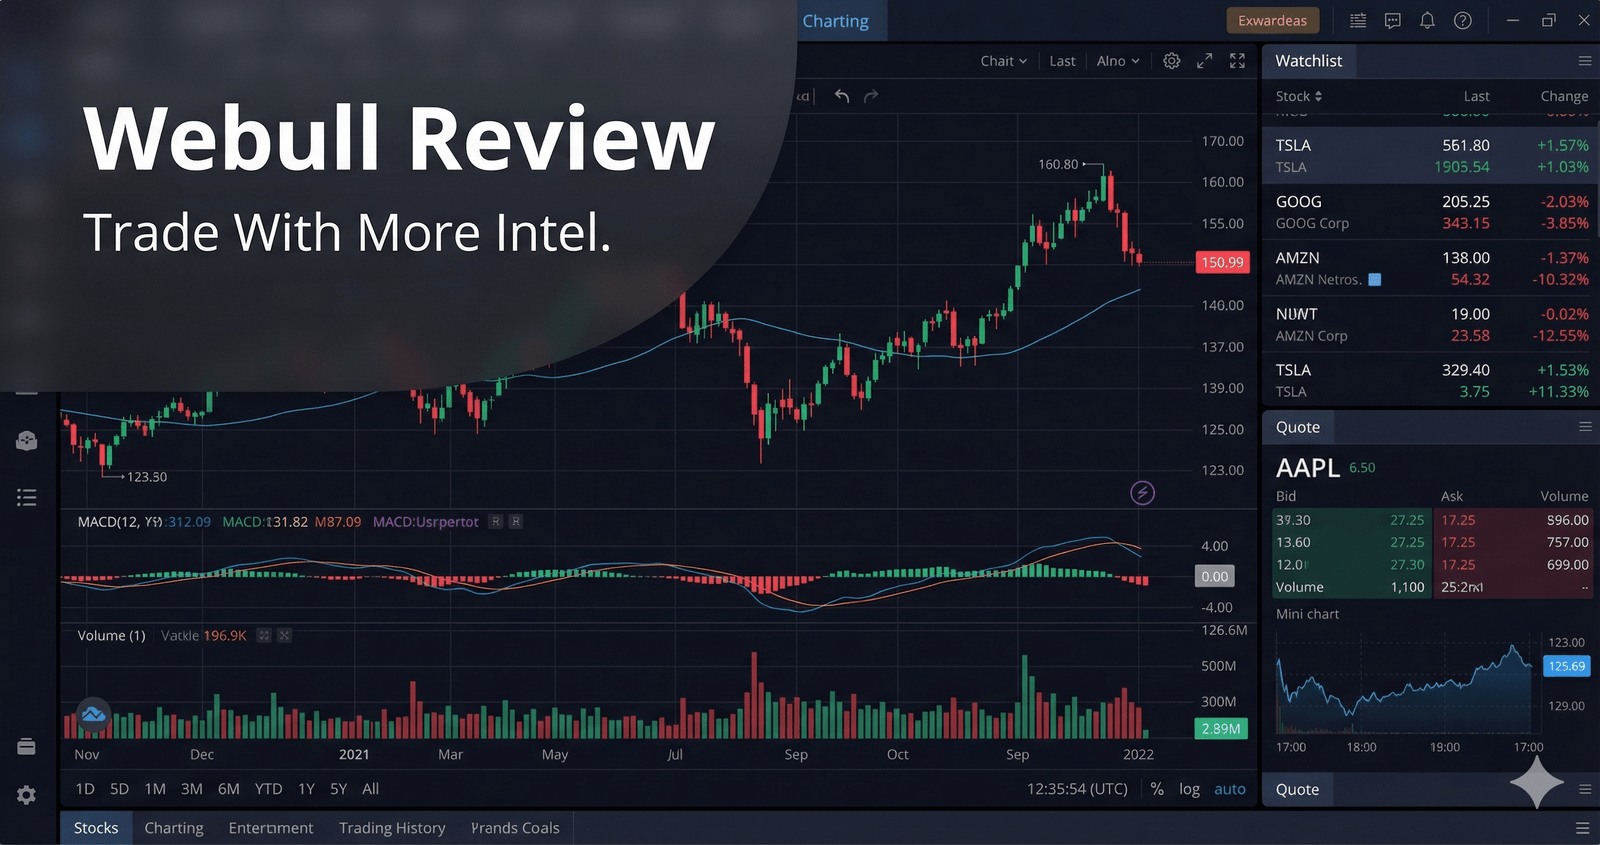Enter fullscreen chart mode
Screen dimensions: 1600x845
(1237, 61)
